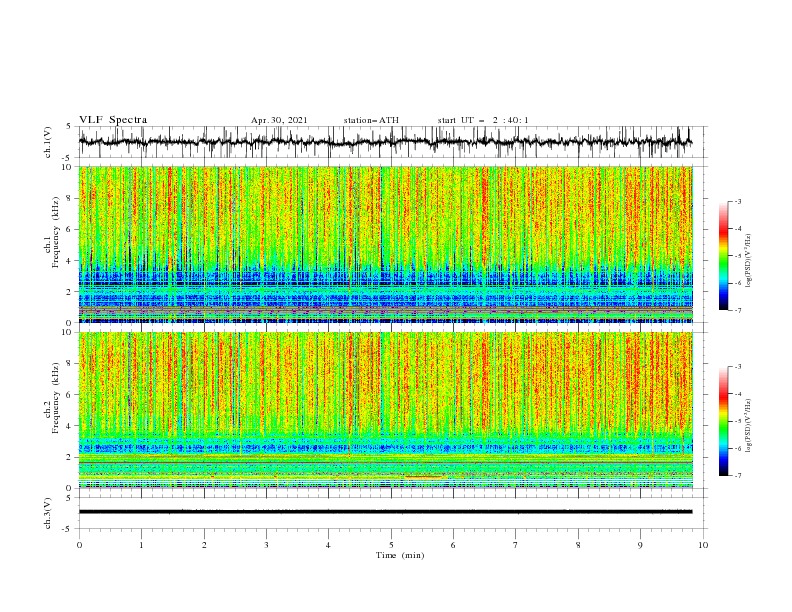The width and height of the screenshot is (792, 612).
Task: Click inside the ch.2 spectrogram panel
Action: pos(385,410)
